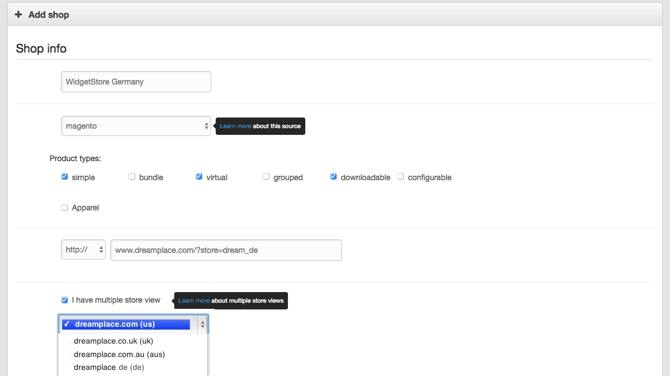
Task: Select dreamplace.co.uk (uk) store view option
Action: [x=113, y=341]
